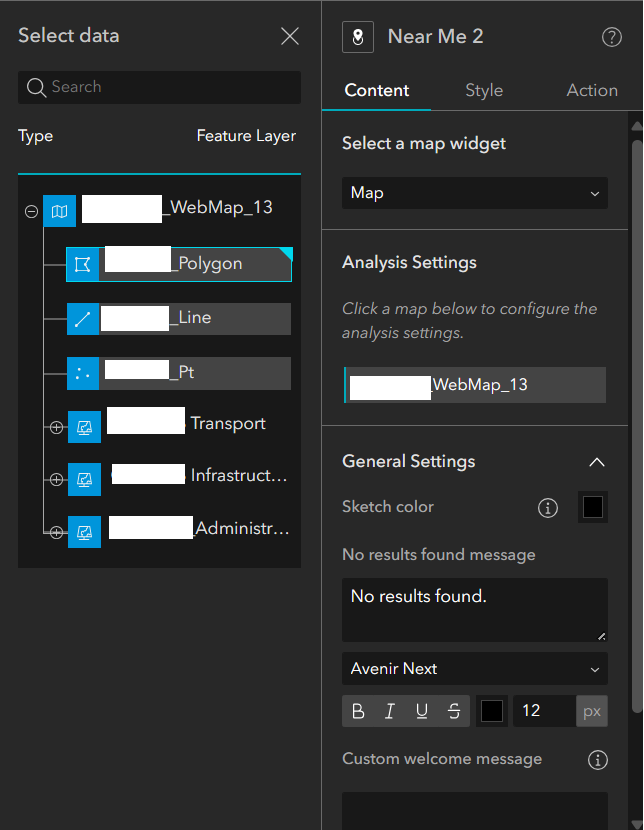The height and width of the screenshot is (830, 644).
Task: Click the Line feature layer icon
Action: (x=84, y=319)
